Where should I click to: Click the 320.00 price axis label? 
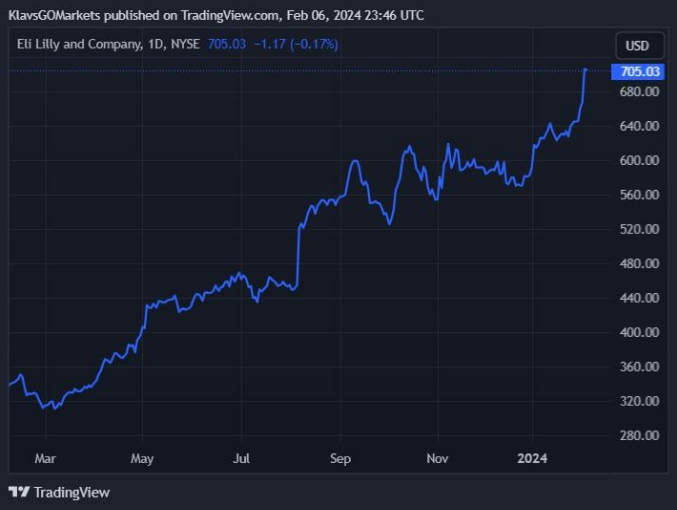(x=639, y=401)
